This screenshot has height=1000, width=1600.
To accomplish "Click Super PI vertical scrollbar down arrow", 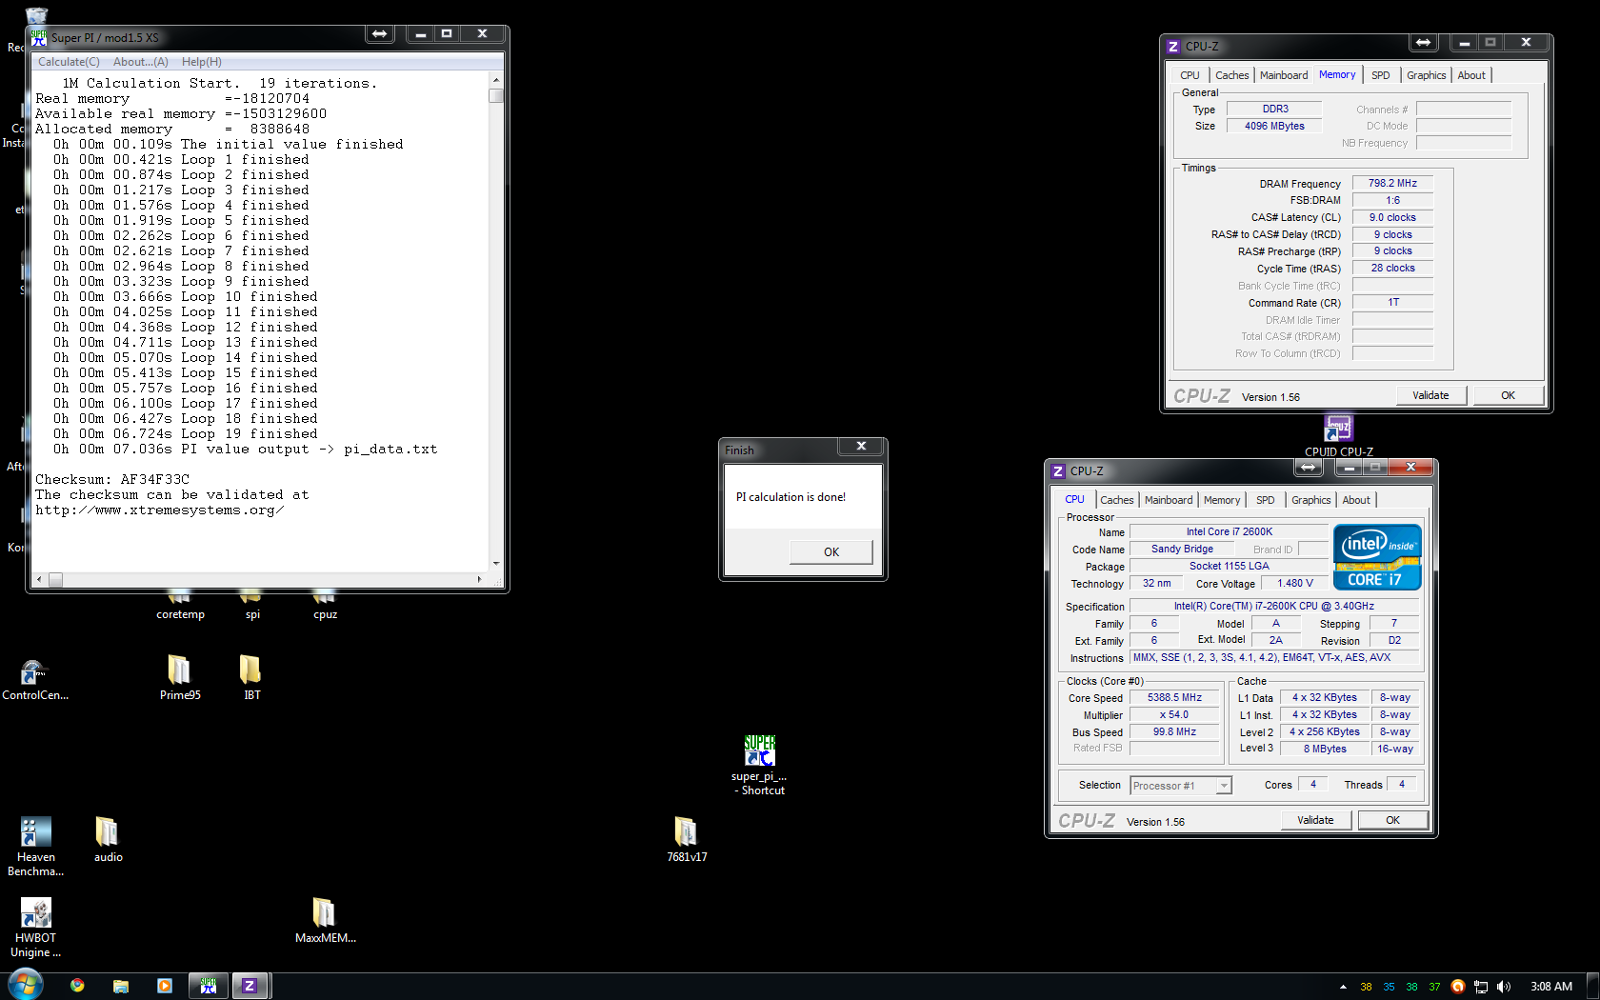I will (496, 564).
